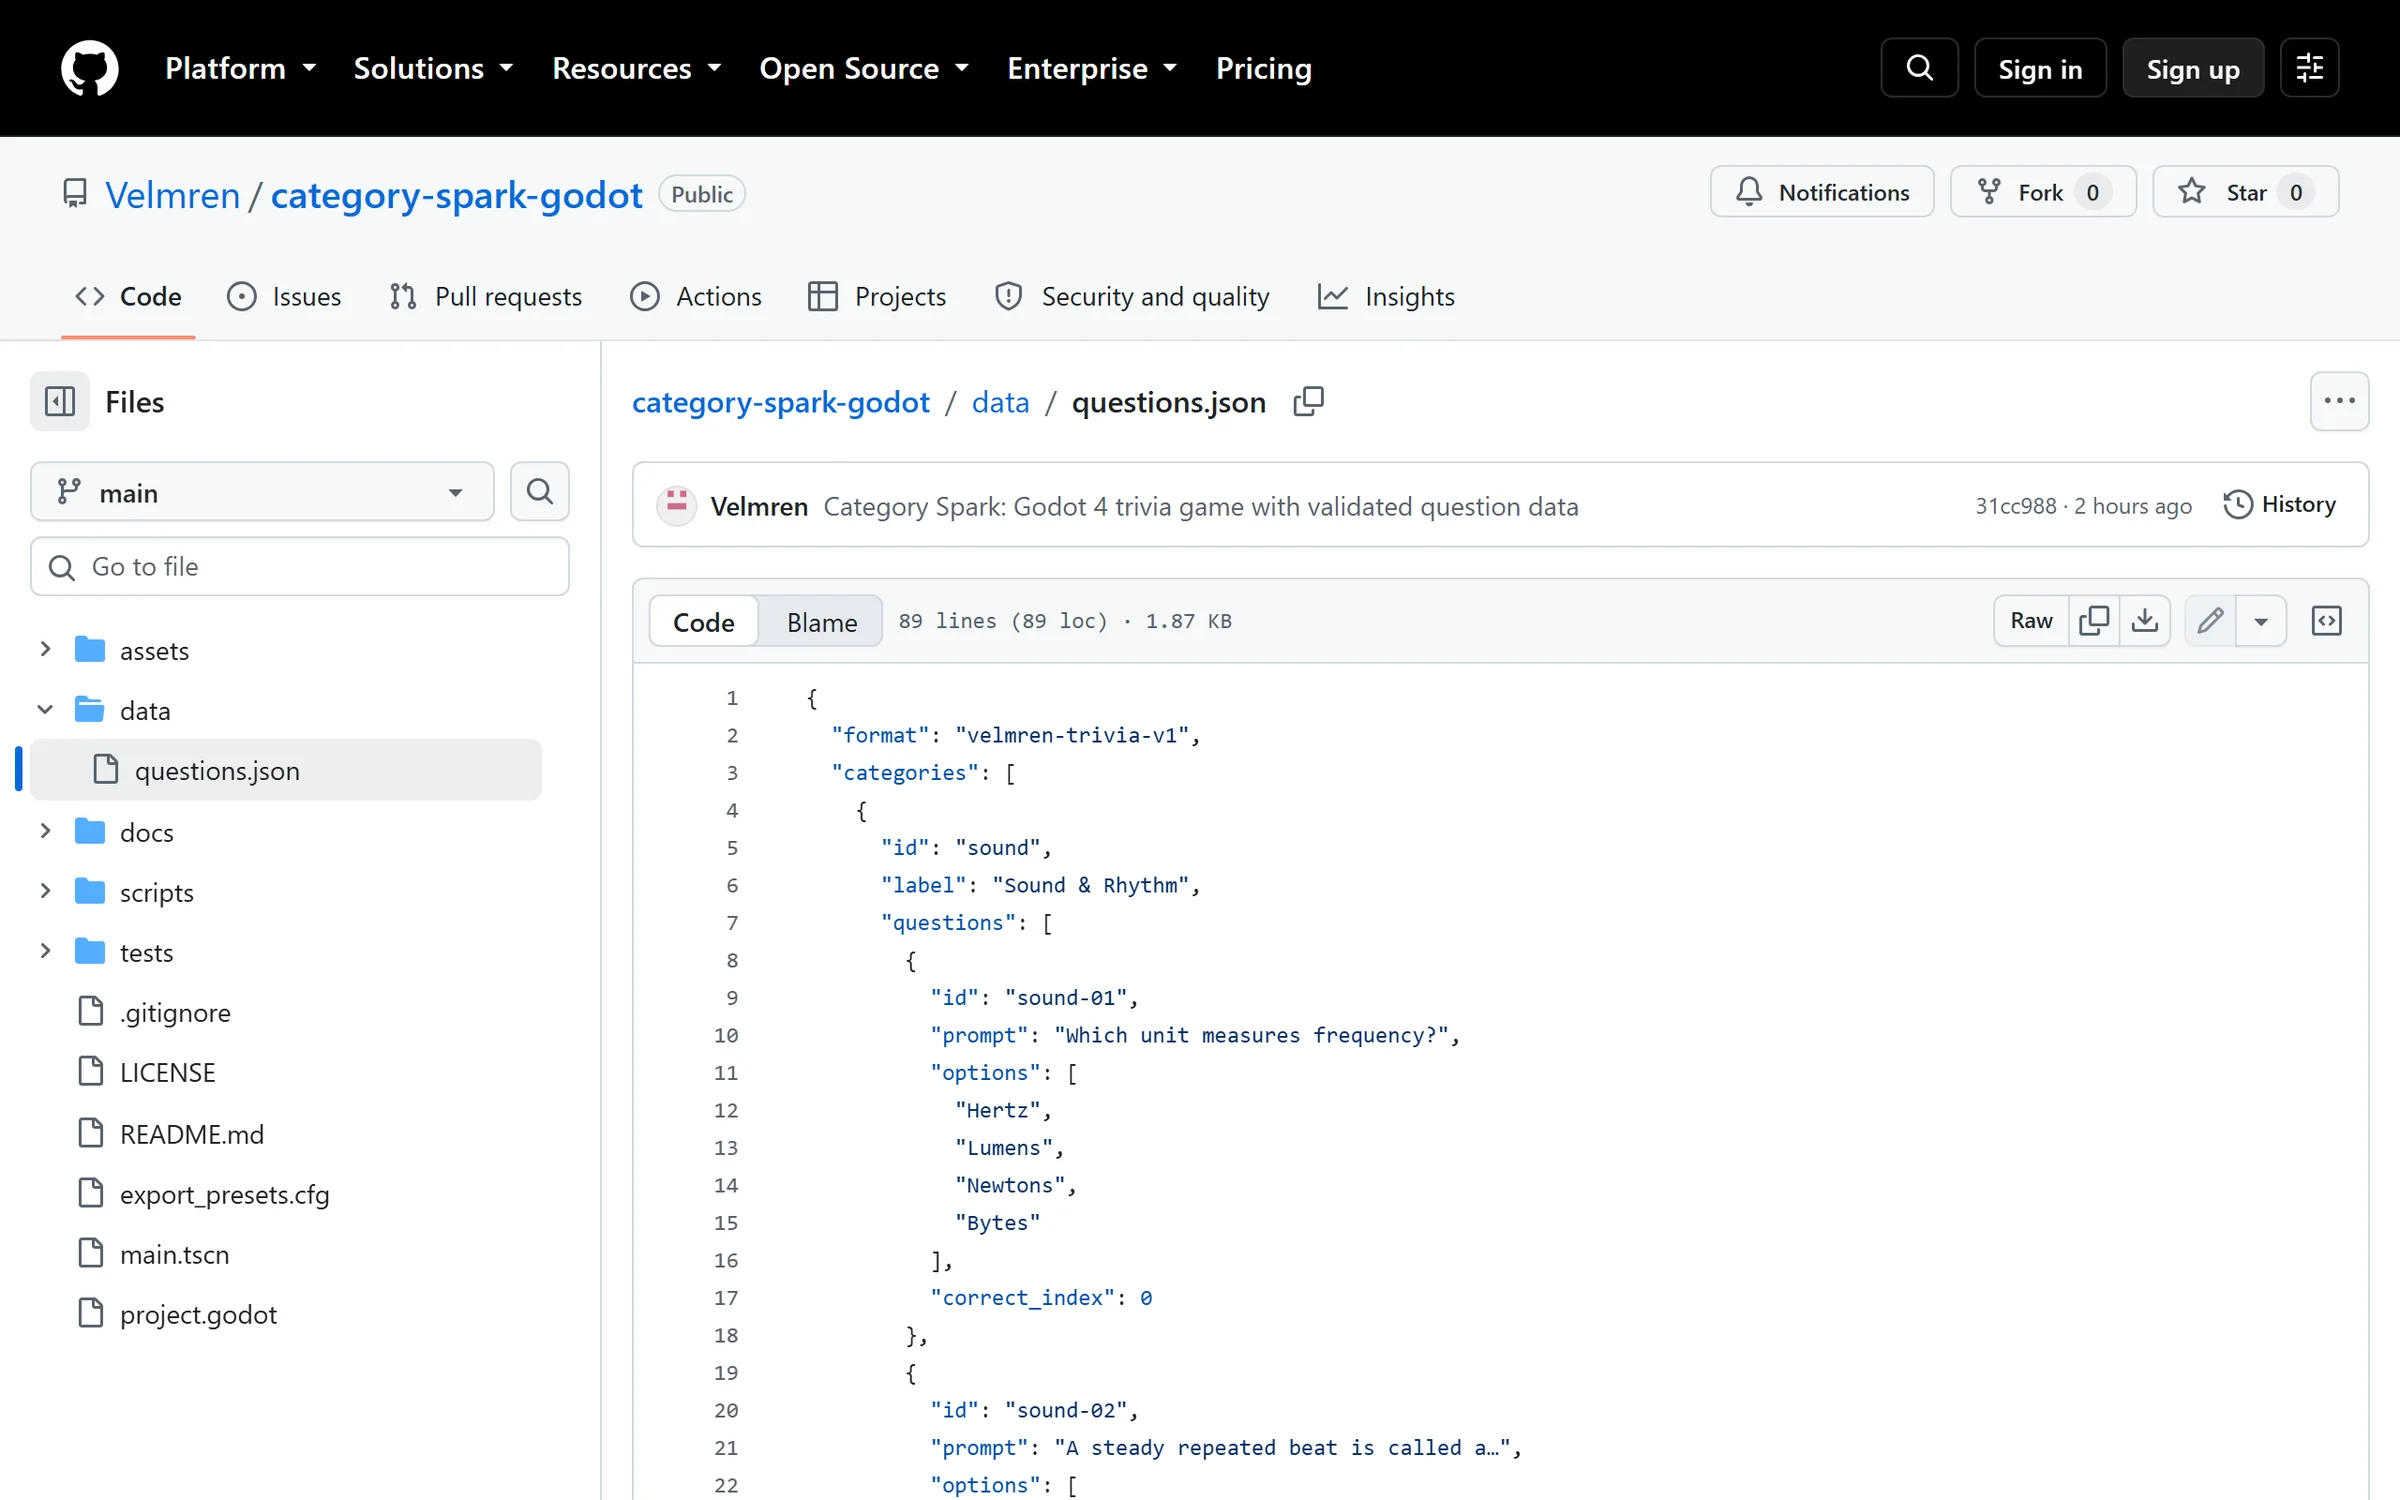Open the Velmren owner link
Image resolution: width=2400 pixels, height=1500 pixels.
[x=172, y=195]
